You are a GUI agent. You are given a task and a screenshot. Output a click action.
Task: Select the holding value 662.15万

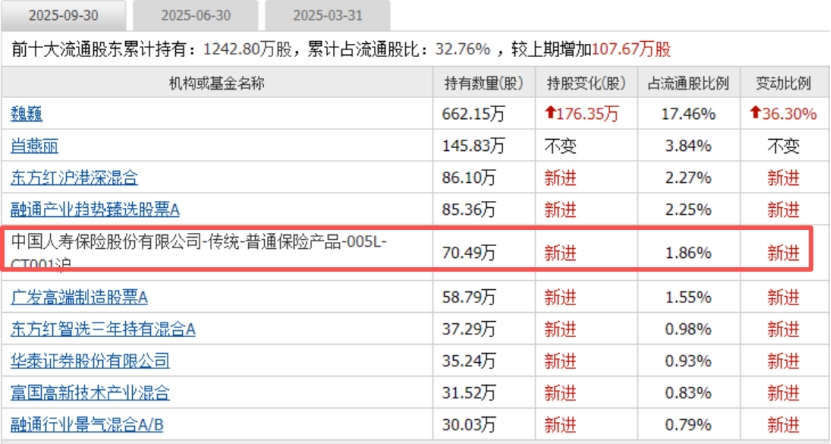pos(474,114)
